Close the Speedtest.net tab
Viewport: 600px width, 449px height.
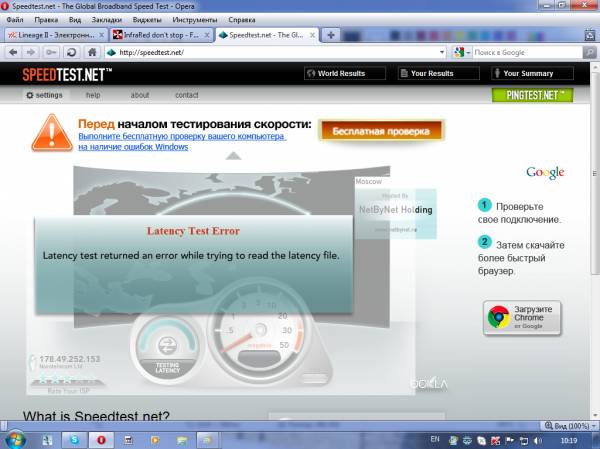(312, 35)
